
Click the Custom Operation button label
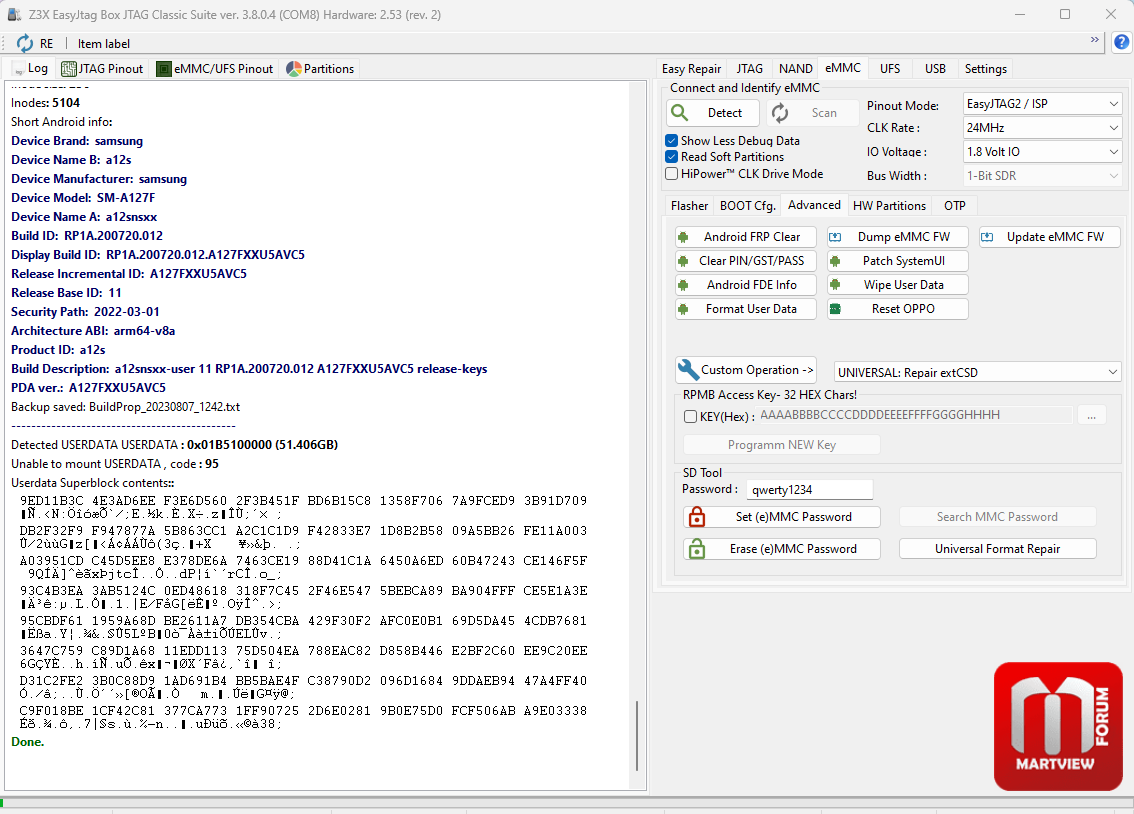pos(756,369)
